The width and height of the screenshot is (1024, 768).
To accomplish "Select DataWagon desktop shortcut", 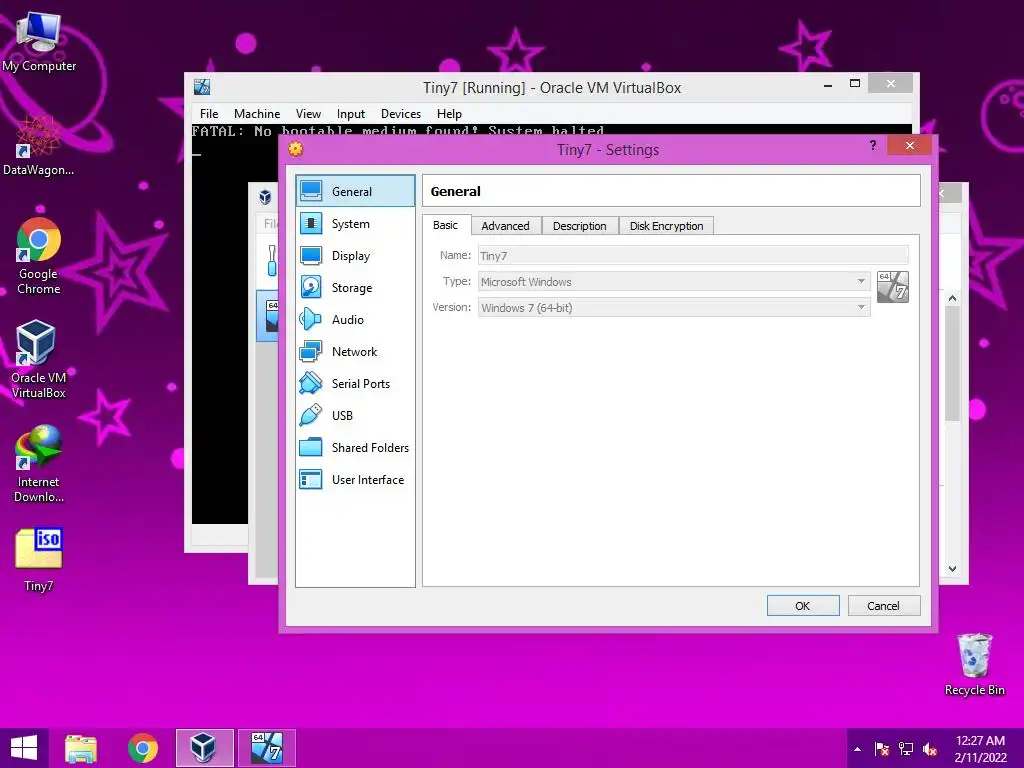I will click(39, 146).
